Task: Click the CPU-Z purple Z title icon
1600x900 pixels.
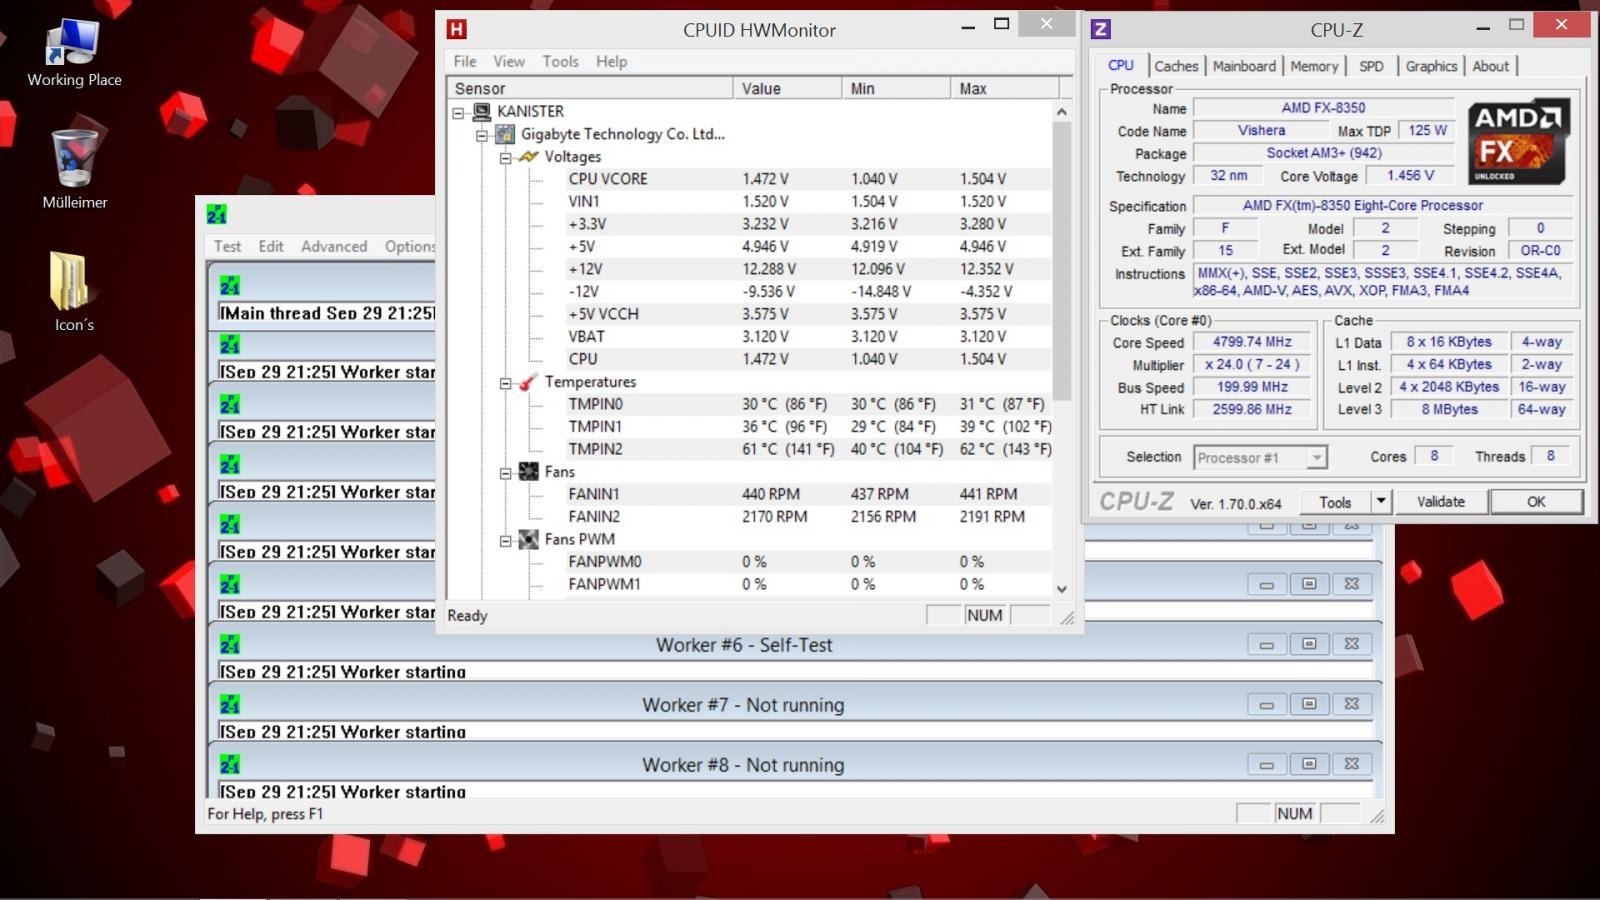Action: pyautogui.click(x=1101, y=29)
